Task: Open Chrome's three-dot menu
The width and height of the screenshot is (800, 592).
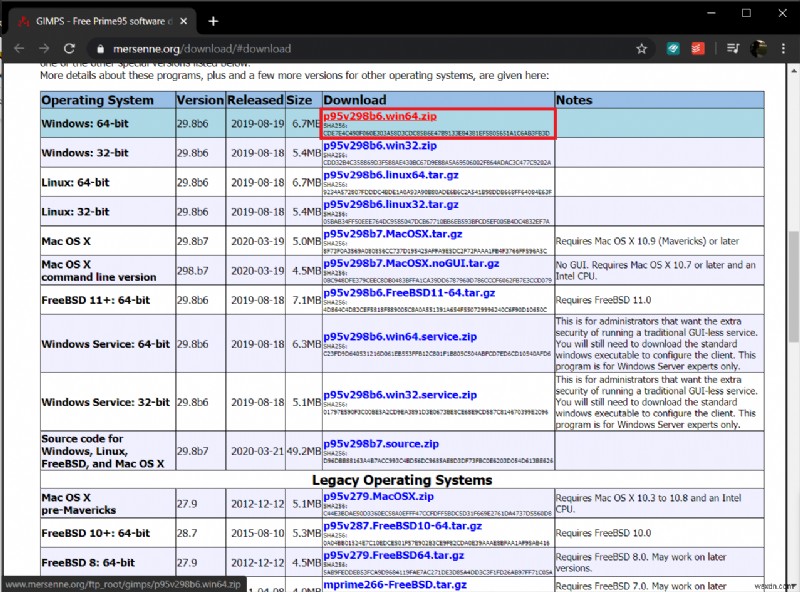Action: 785,48
